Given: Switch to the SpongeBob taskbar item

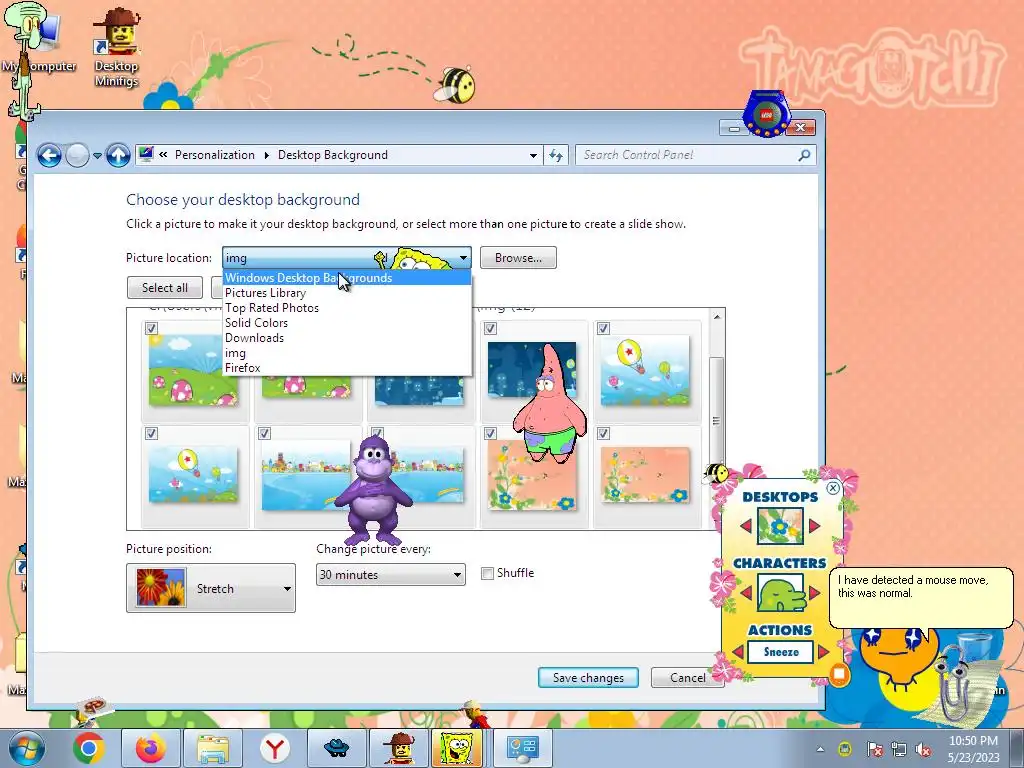Looking at the screenshot, I should coord(458,748).
